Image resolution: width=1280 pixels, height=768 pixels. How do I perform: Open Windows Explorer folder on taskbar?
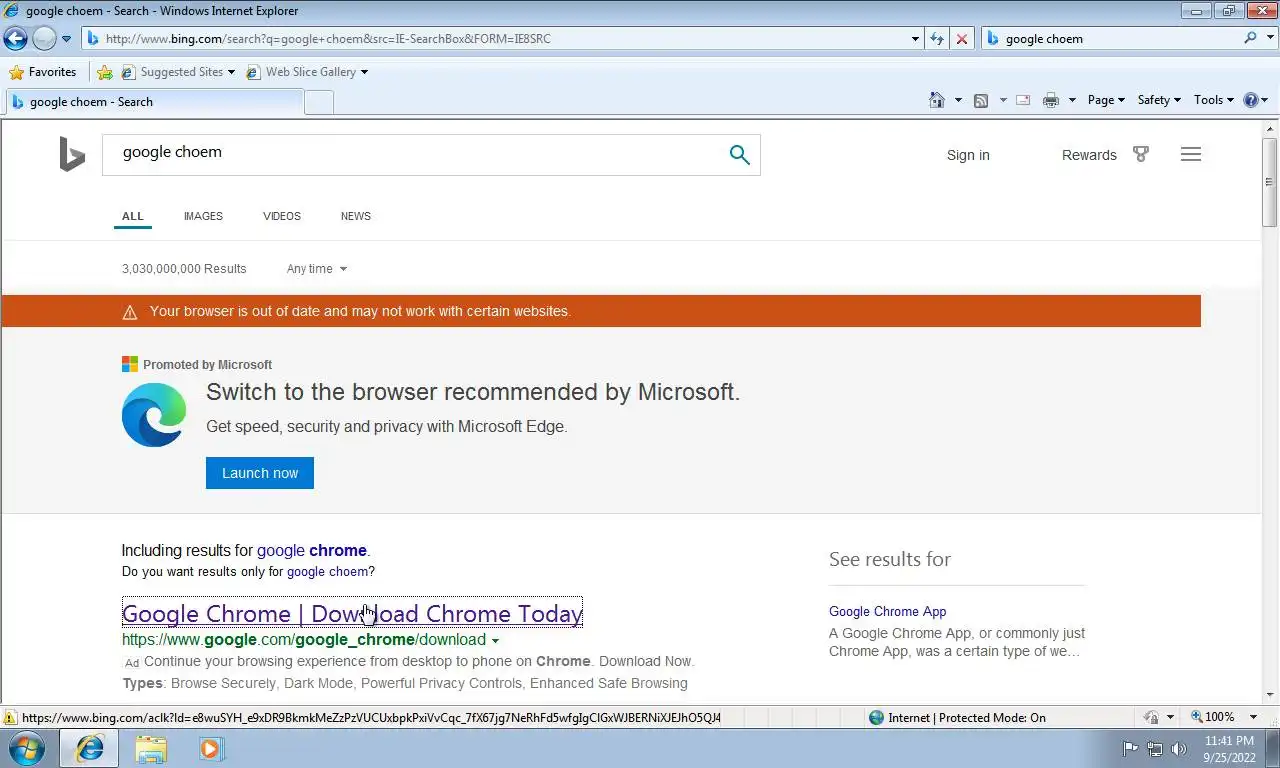(151, 748)
